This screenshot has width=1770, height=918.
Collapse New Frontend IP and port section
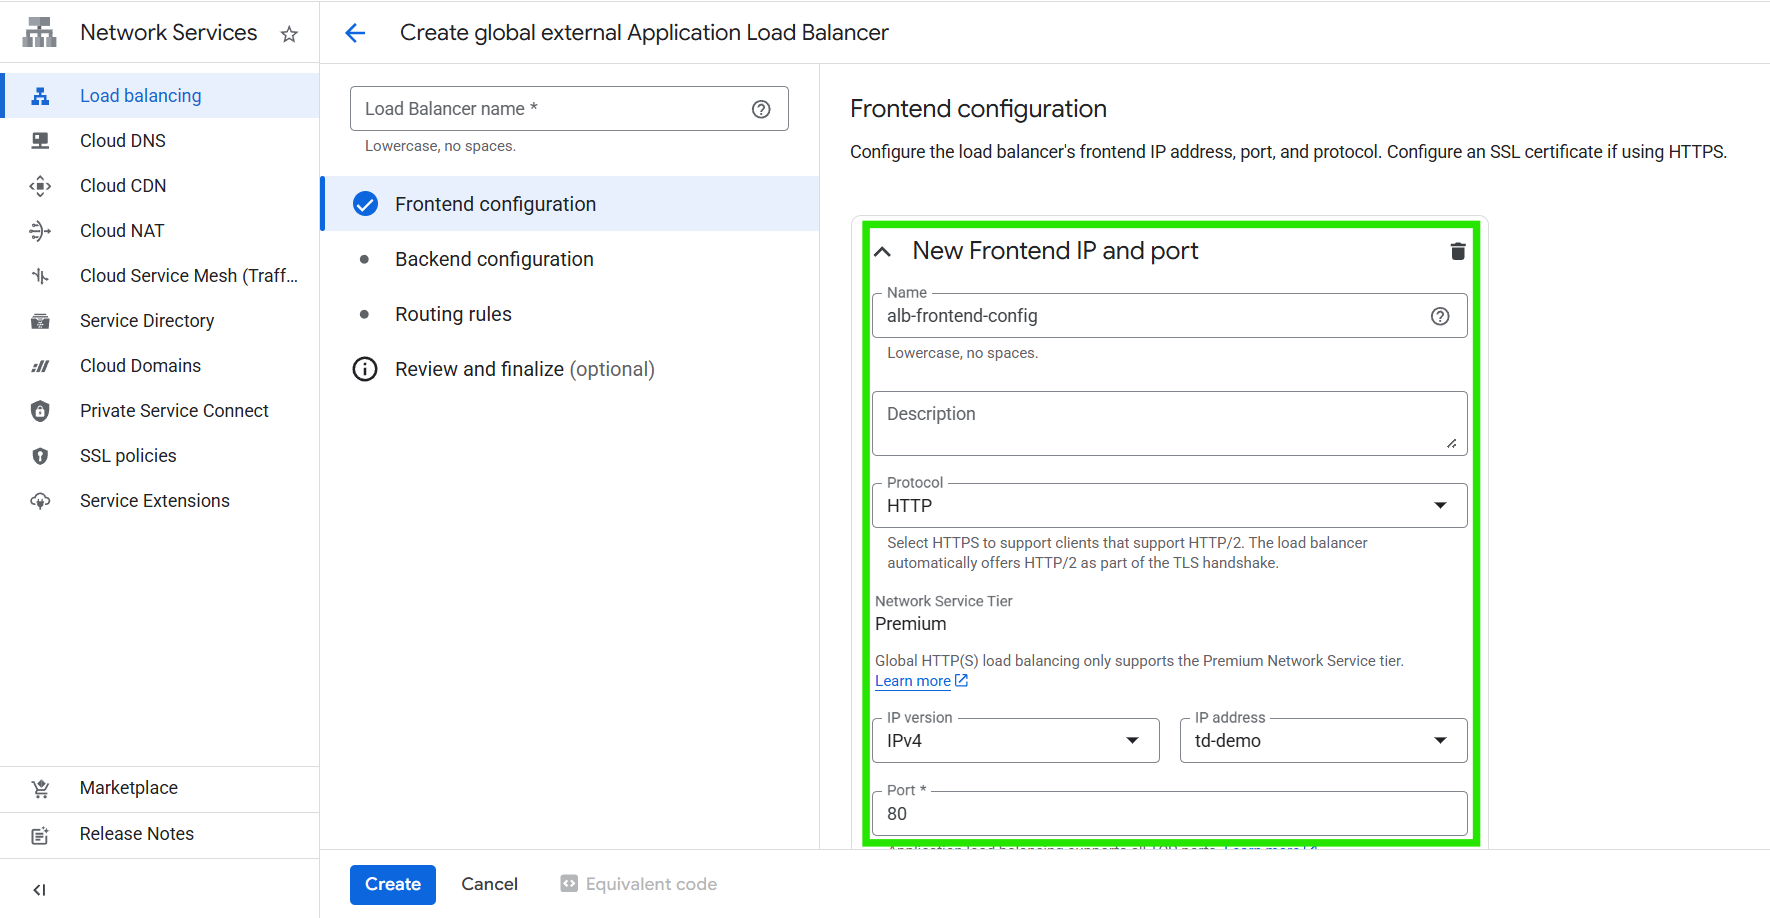882,252
